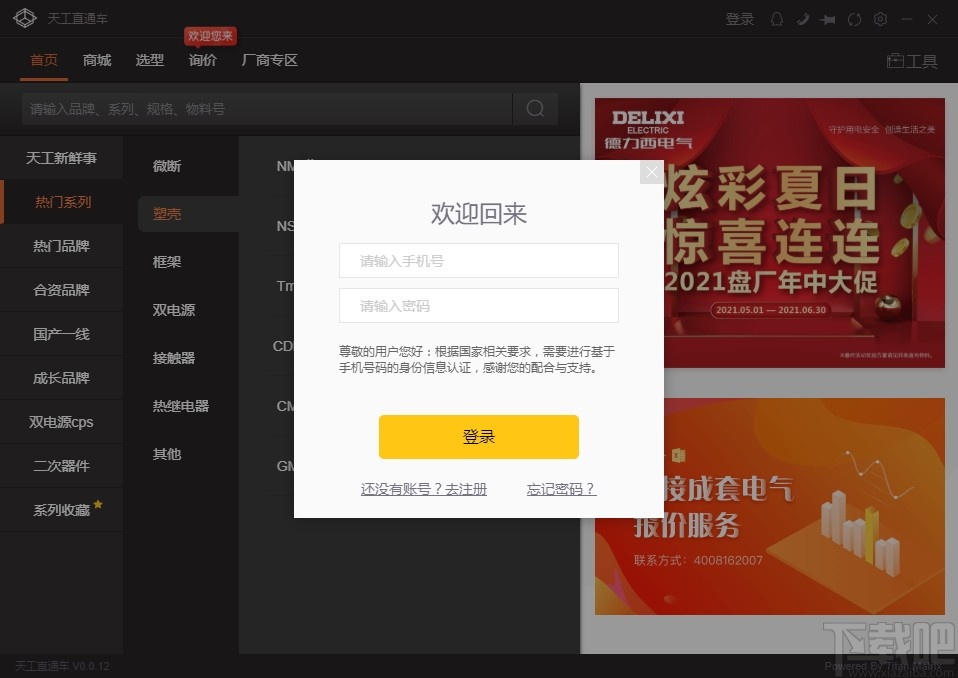
Task: Click the yellow 登录 button
Action: click(478, 437)
